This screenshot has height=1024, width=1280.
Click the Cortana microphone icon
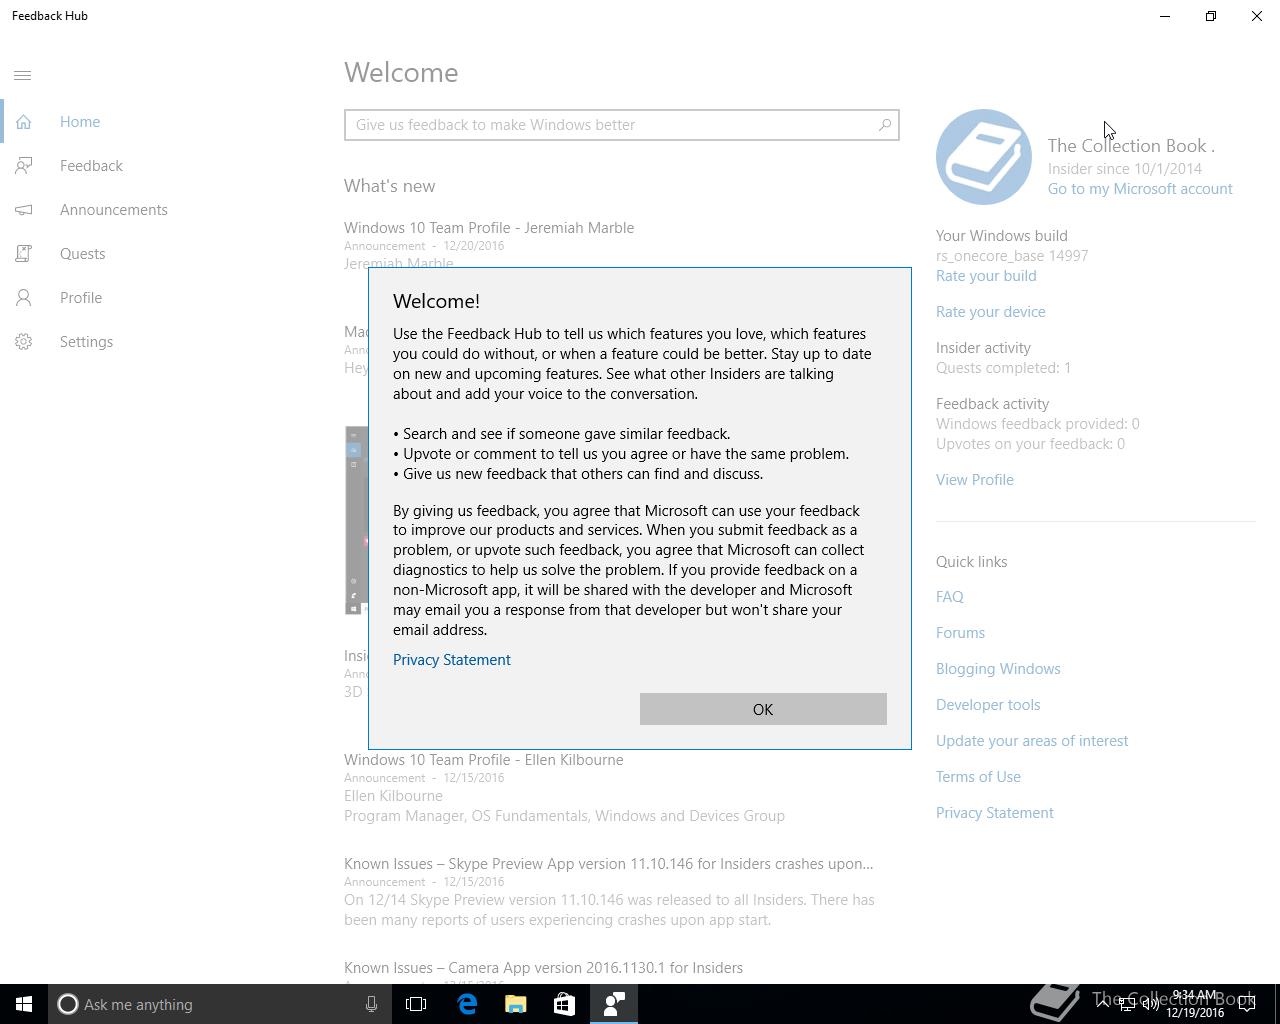(371, 1004)
